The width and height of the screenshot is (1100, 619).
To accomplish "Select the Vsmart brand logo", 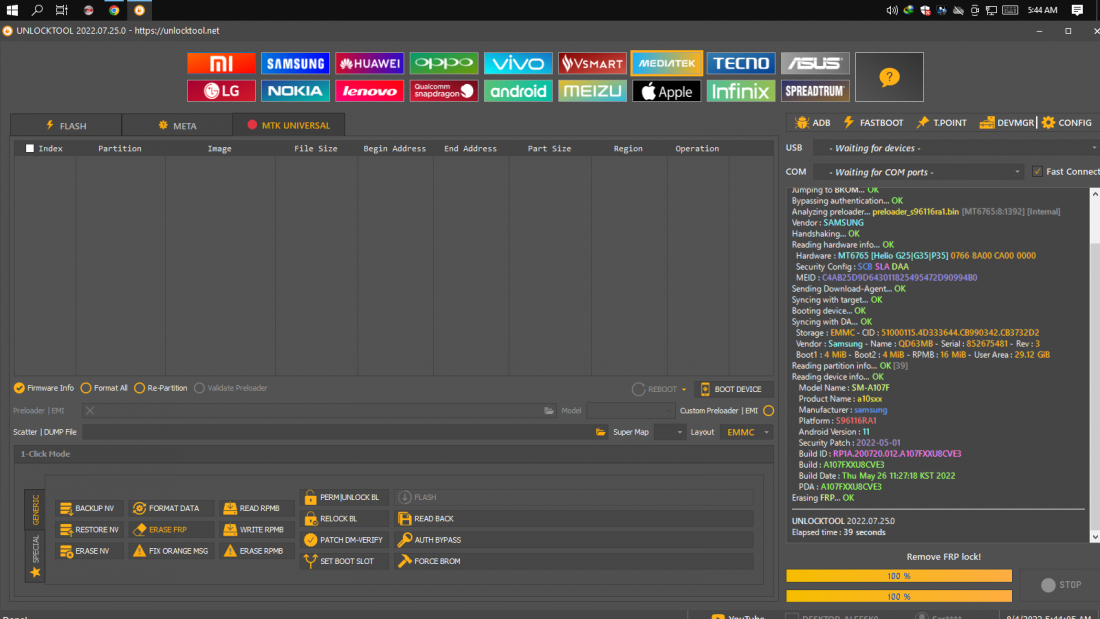I will [x=592, y=63].
